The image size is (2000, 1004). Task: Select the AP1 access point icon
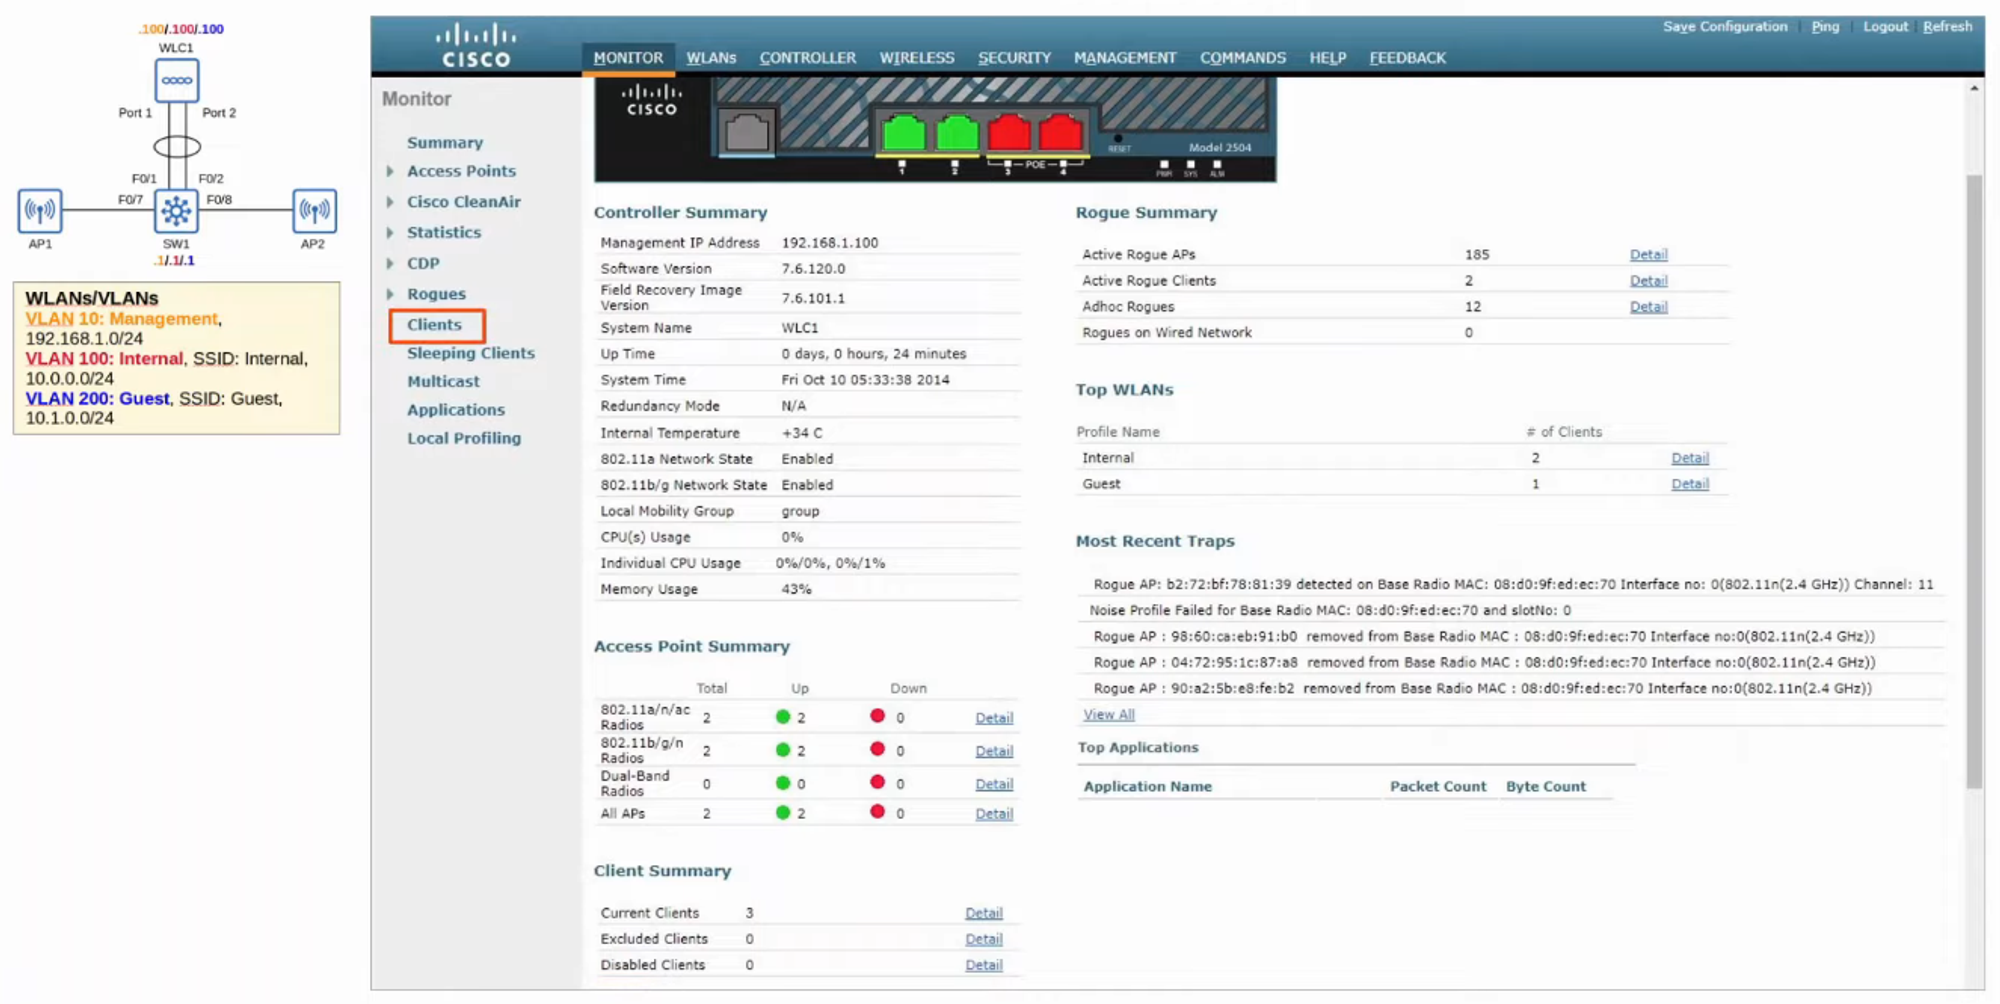40,210
